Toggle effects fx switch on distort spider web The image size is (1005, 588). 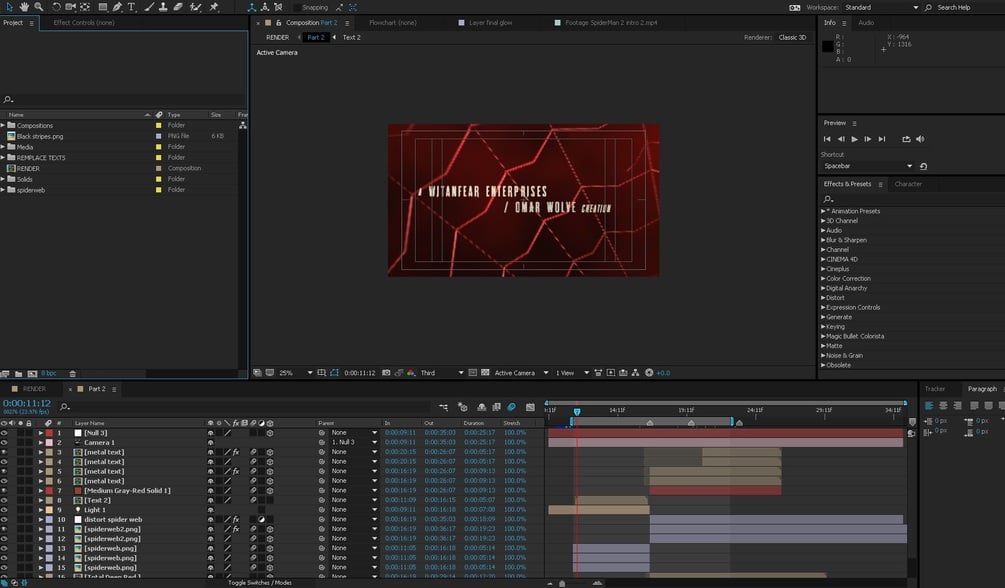[x=236, y=519]
